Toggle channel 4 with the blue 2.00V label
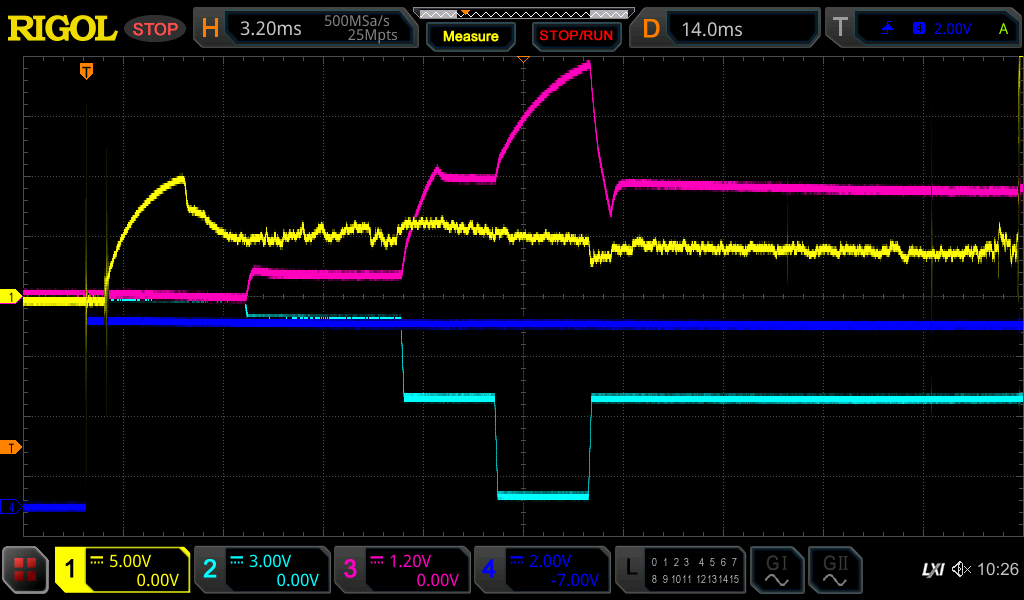The image size is (1024, 600). coord(541,570)
